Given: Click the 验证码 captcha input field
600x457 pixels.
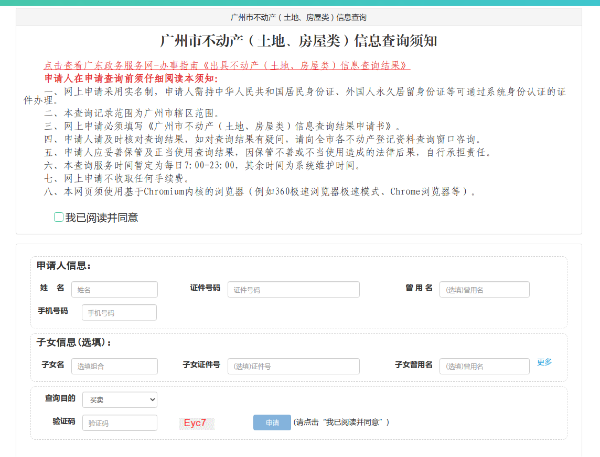Looking at the screenshot, I should click(120, 423).
